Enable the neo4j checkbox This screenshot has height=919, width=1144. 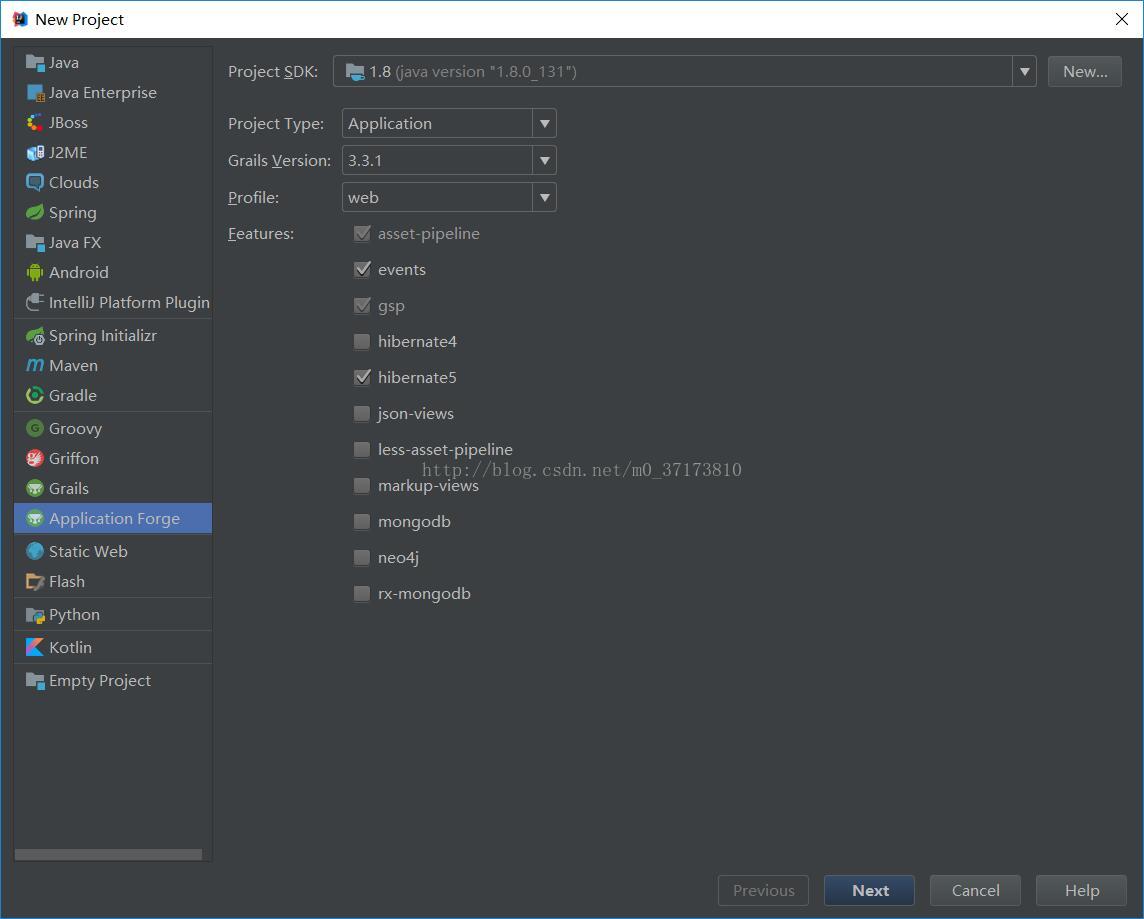362,557
